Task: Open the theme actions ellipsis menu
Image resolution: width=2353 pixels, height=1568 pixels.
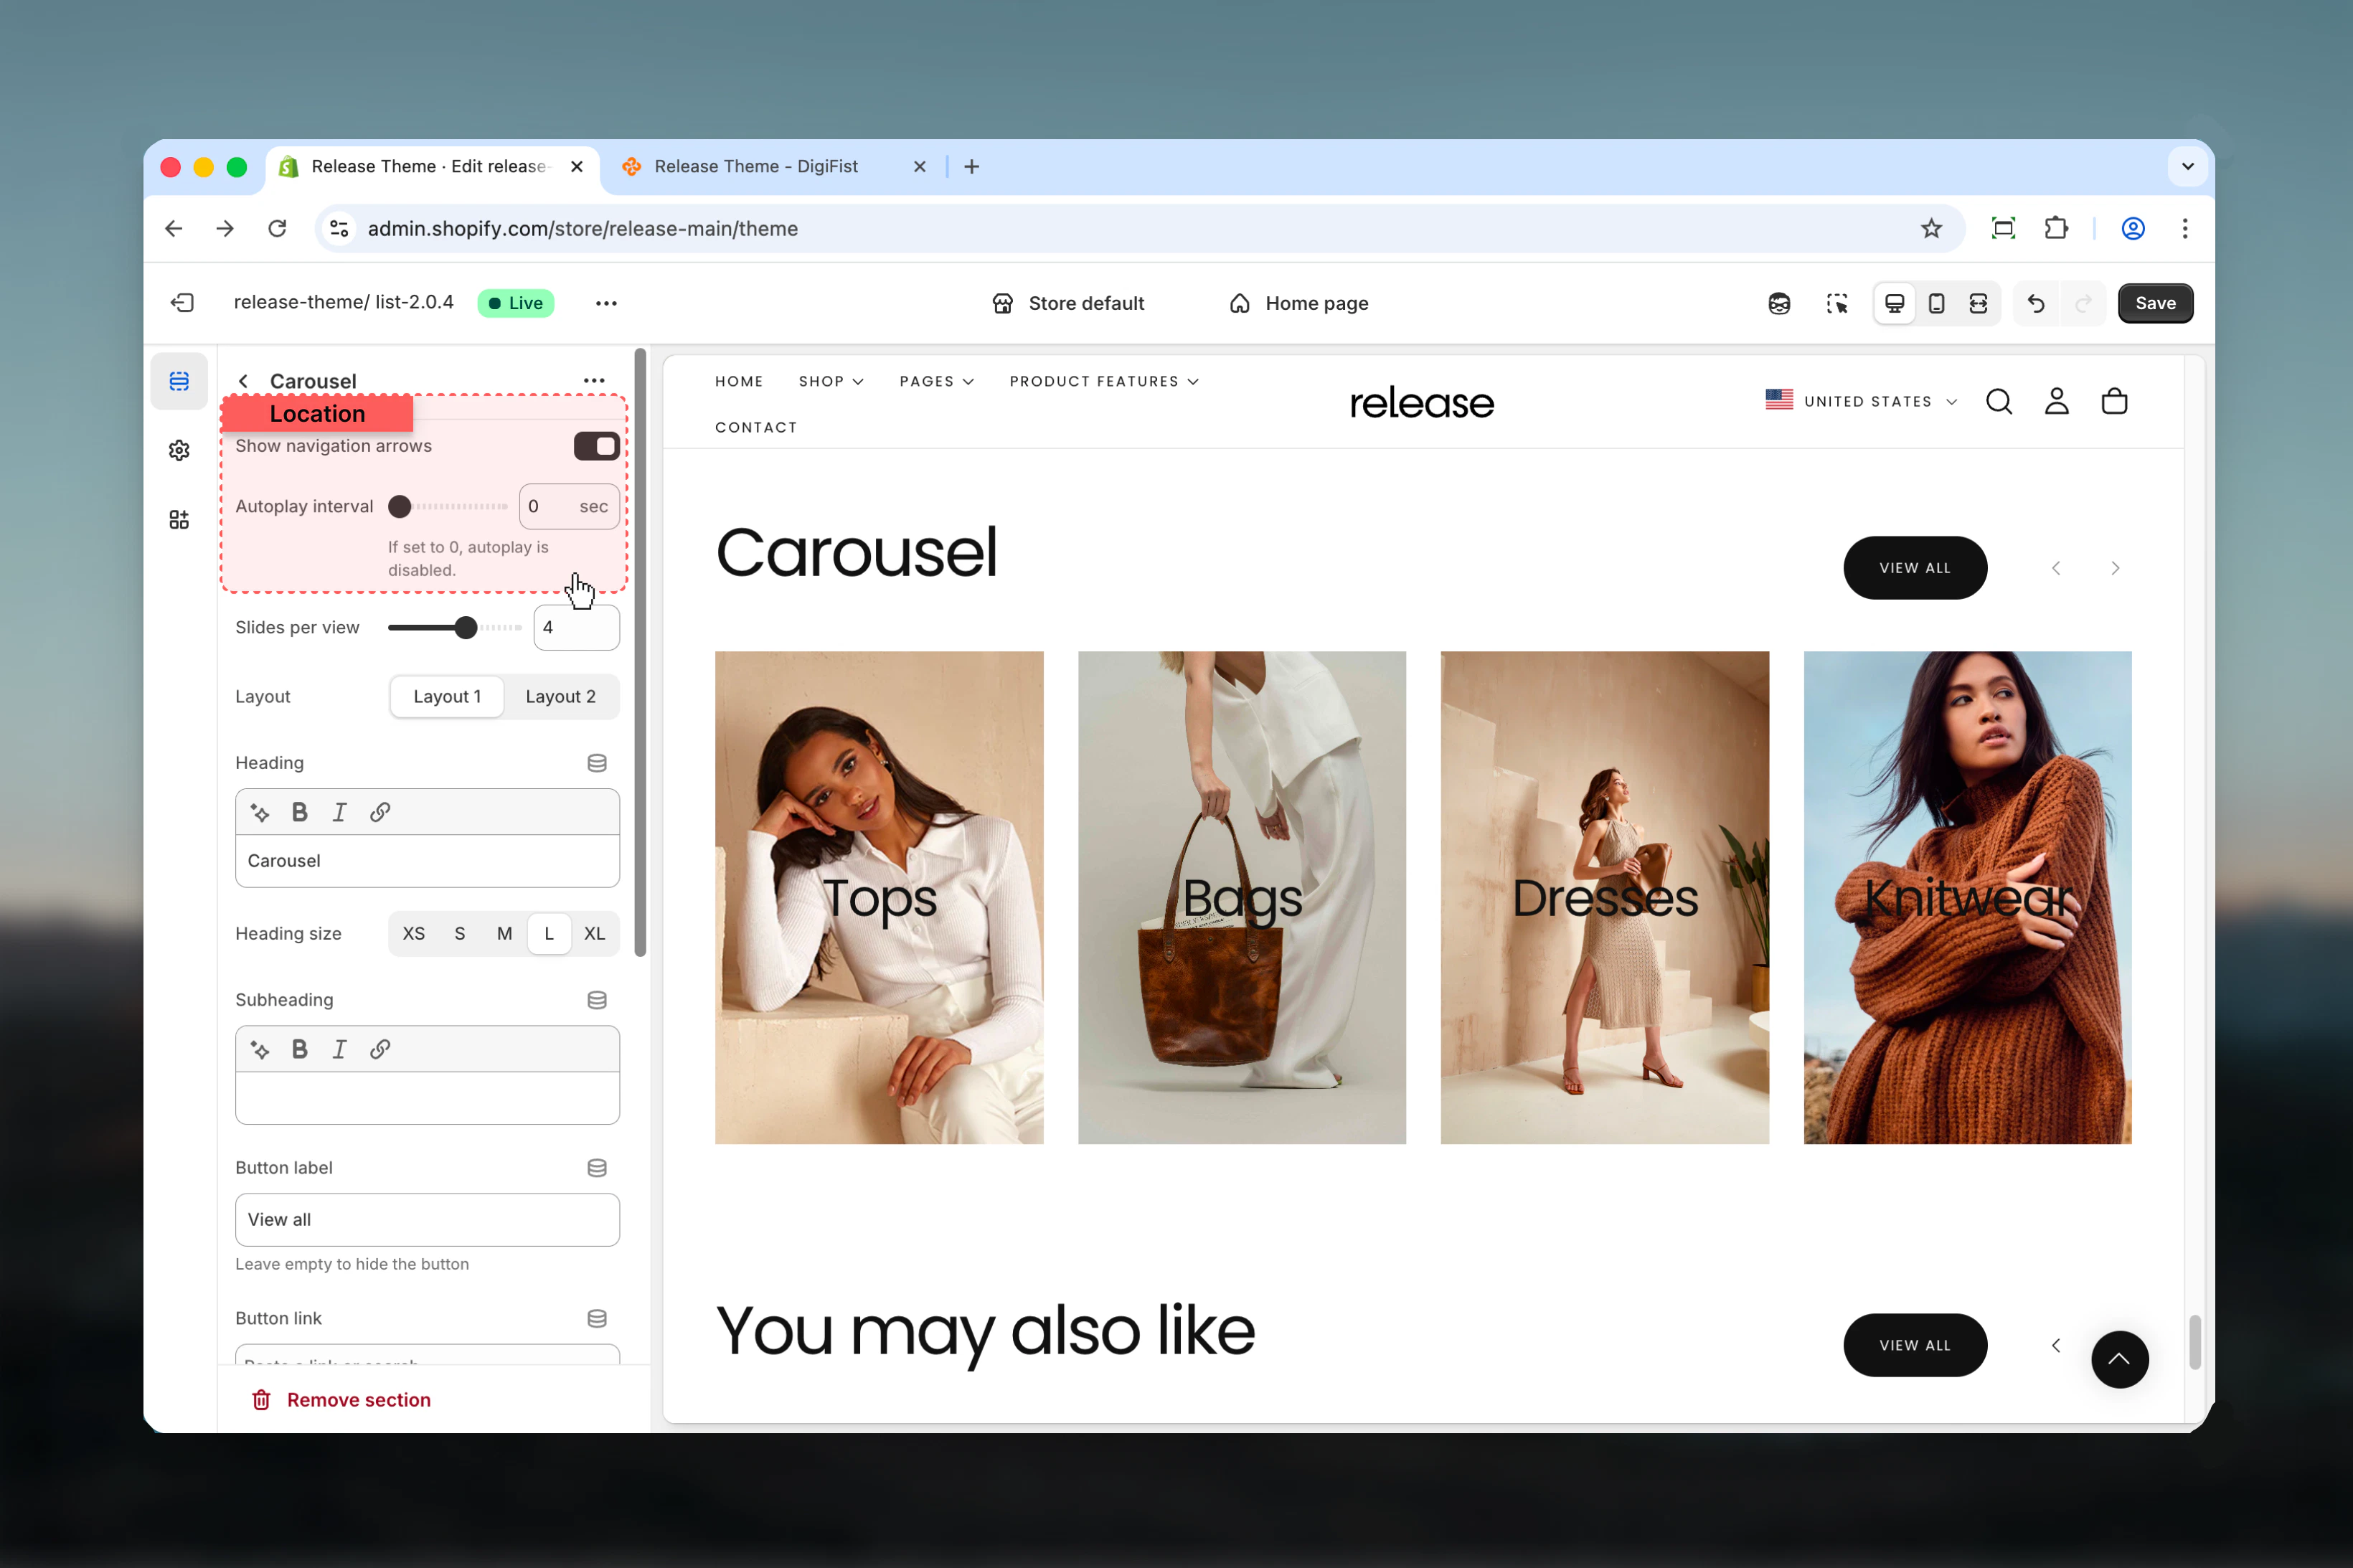Action: [x=606, y=303]
